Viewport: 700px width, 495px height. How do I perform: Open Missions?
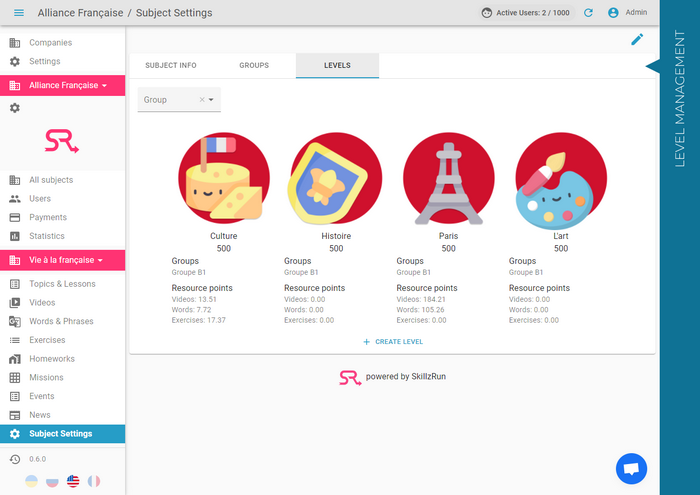click(62, 378)
